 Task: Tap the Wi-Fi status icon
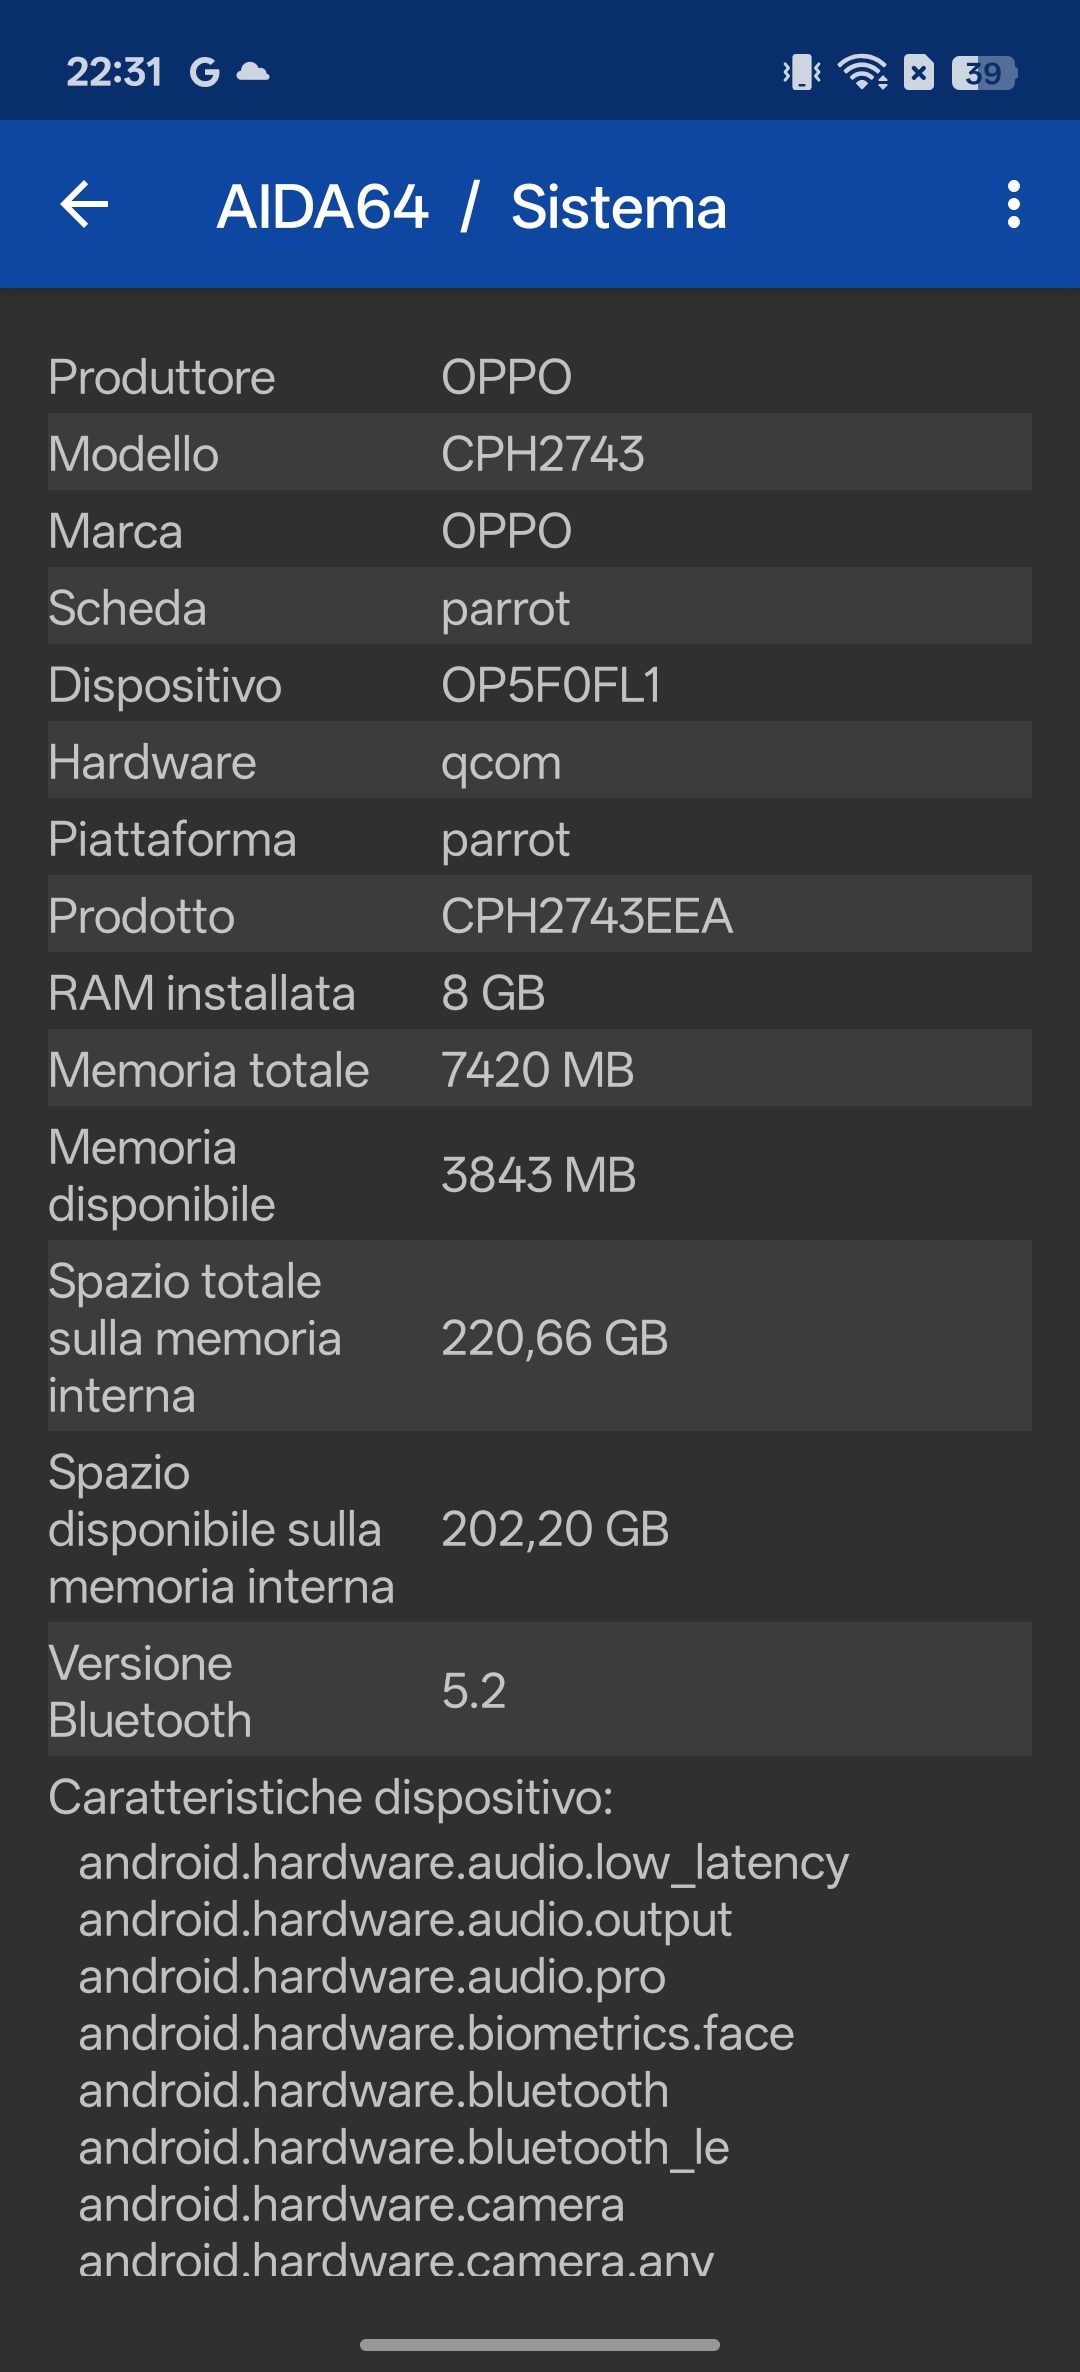862,72
